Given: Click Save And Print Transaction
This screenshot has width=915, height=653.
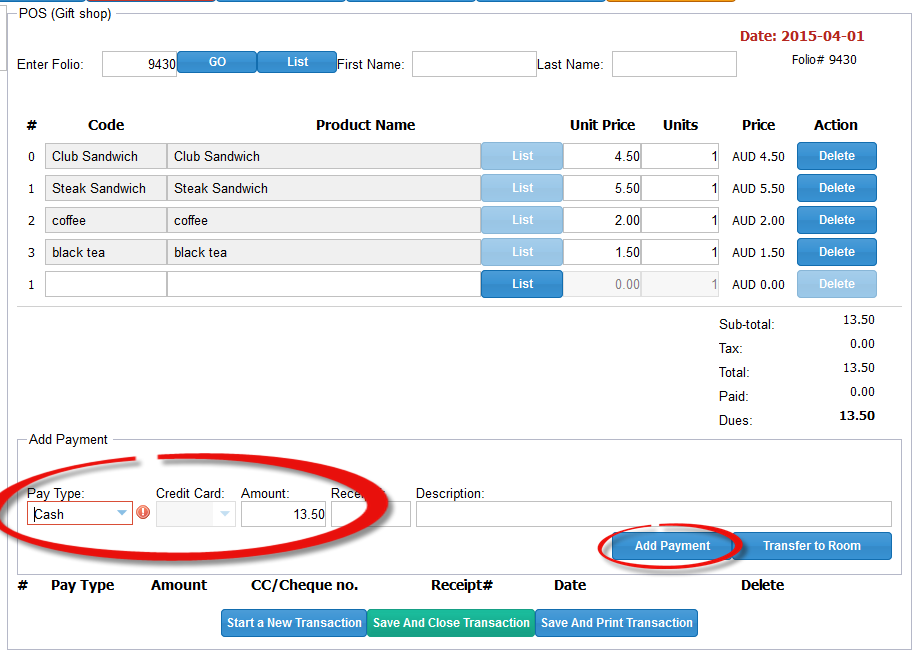Looking at the screenshot, I should tap(616, 623).
